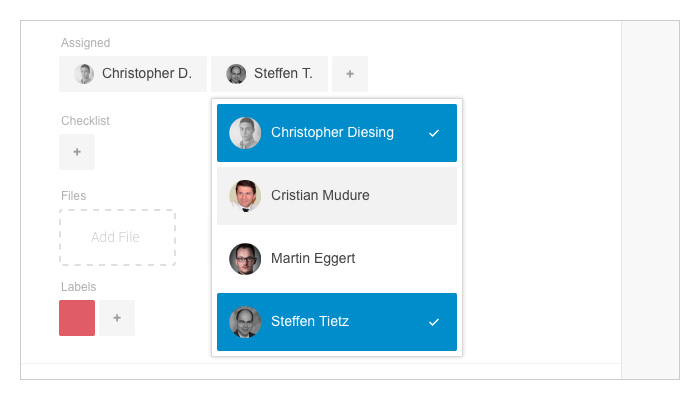Uncheck the checkmark next to Christopher Diesing
This screenshot has height=400, width=700.
click(434, 133)
